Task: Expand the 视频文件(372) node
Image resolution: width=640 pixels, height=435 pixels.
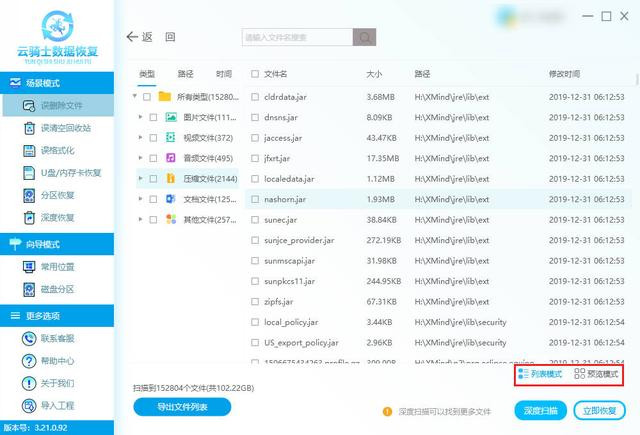Action: click(140, 137)
